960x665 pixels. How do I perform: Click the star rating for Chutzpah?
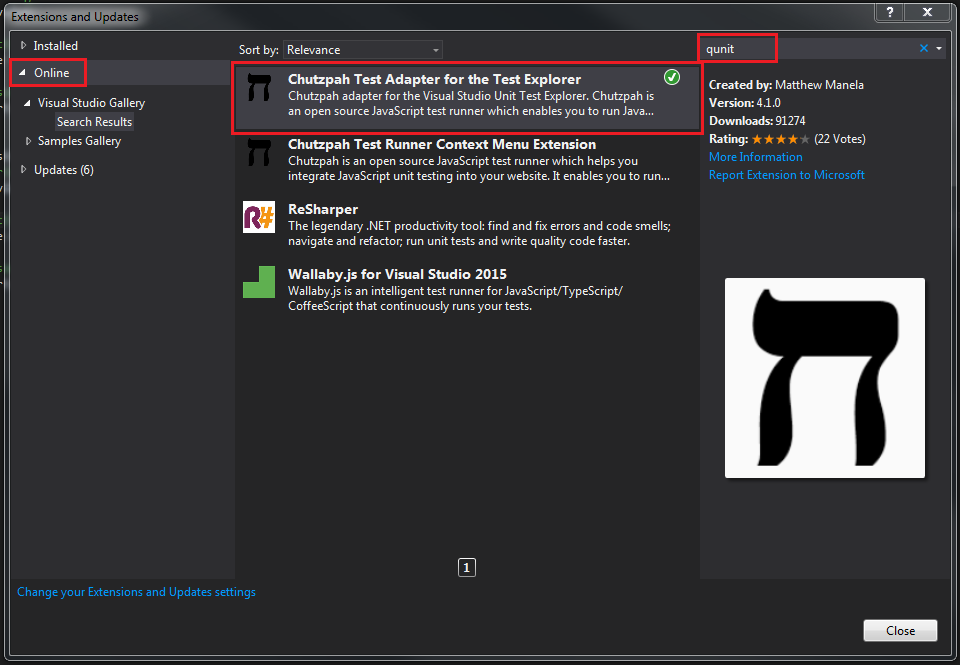(780, 139)
